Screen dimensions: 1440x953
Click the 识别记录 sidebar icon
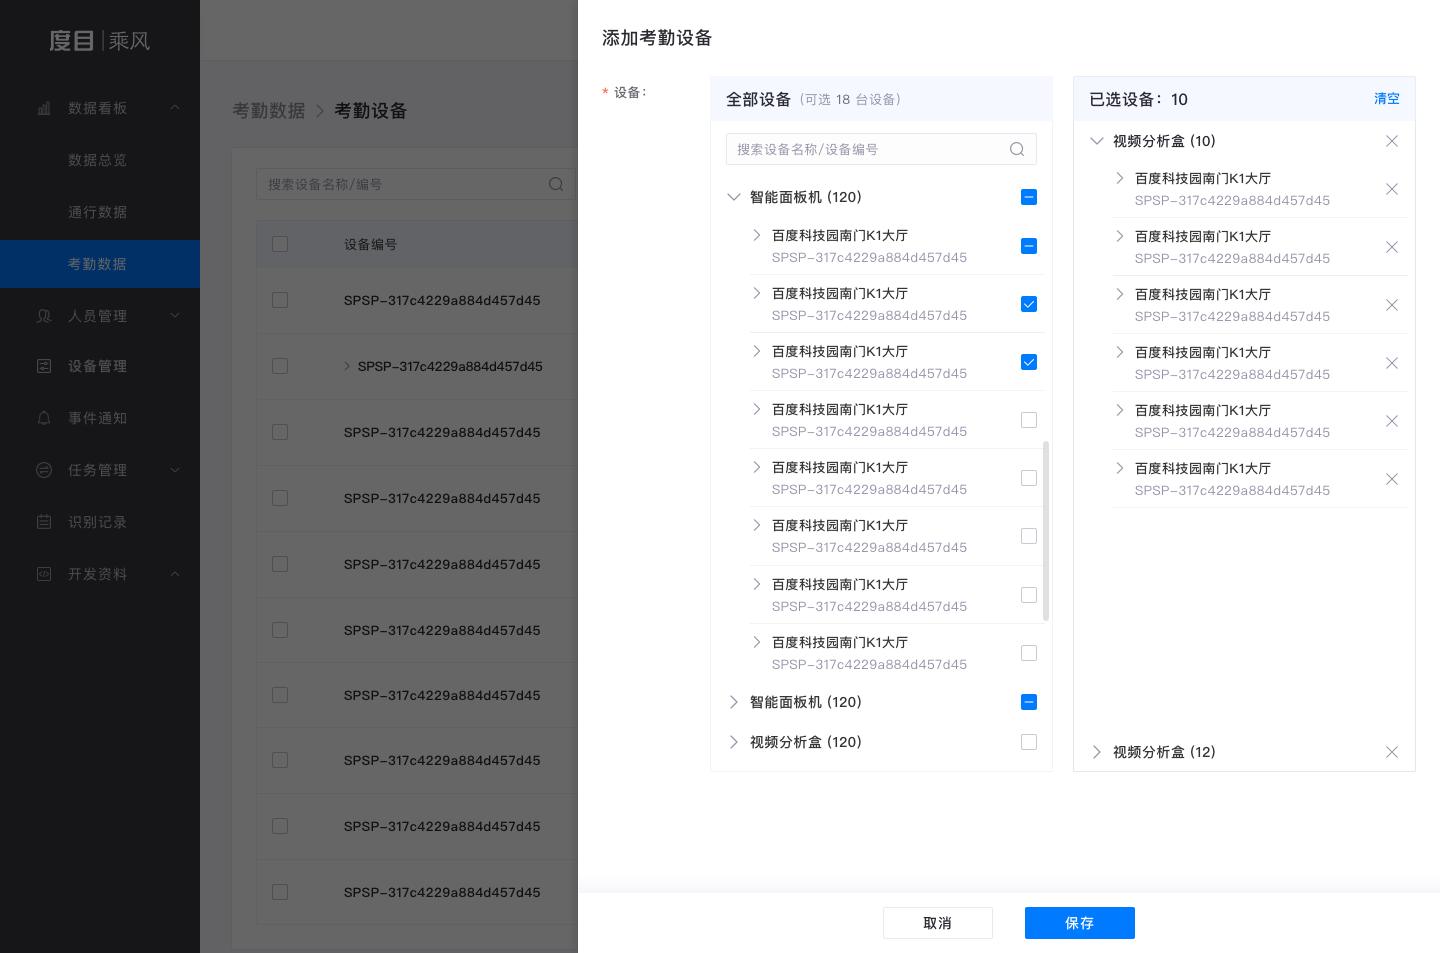(x=44, y=522)
